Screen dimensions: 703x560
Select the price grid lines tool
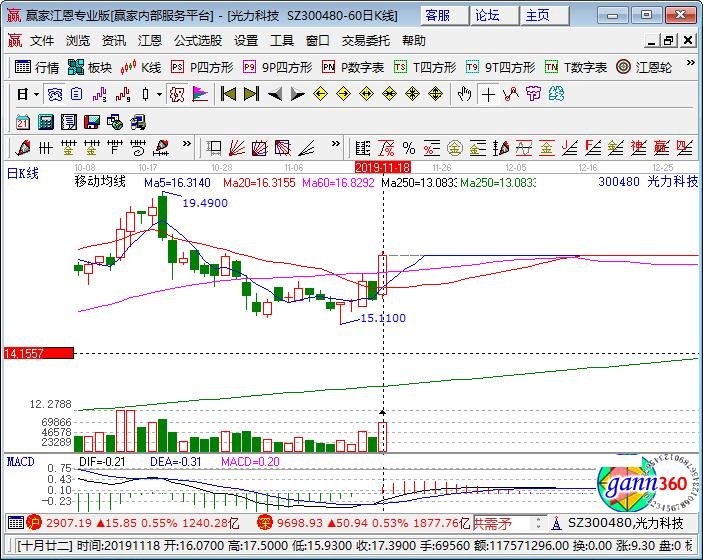tap(362, 148)
